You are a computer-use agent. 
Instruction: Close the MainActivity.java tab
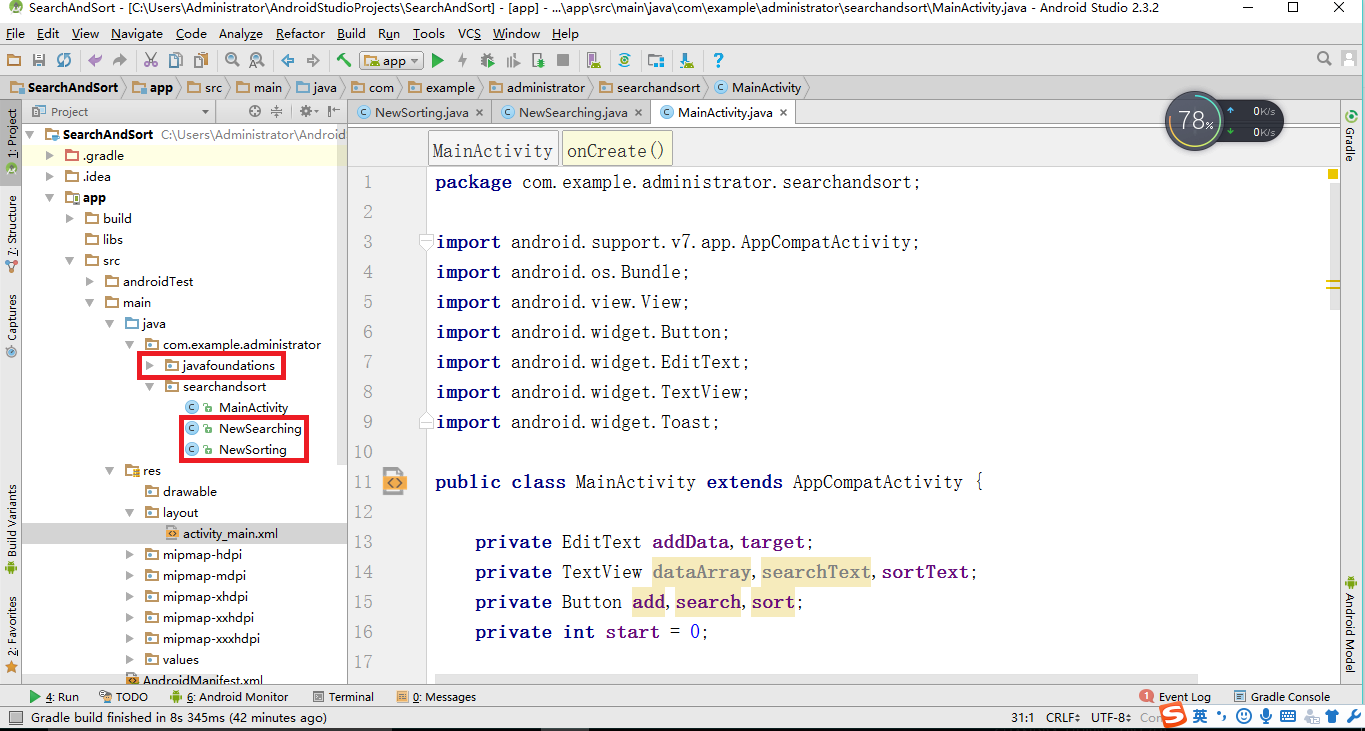(x=784, y=113)
